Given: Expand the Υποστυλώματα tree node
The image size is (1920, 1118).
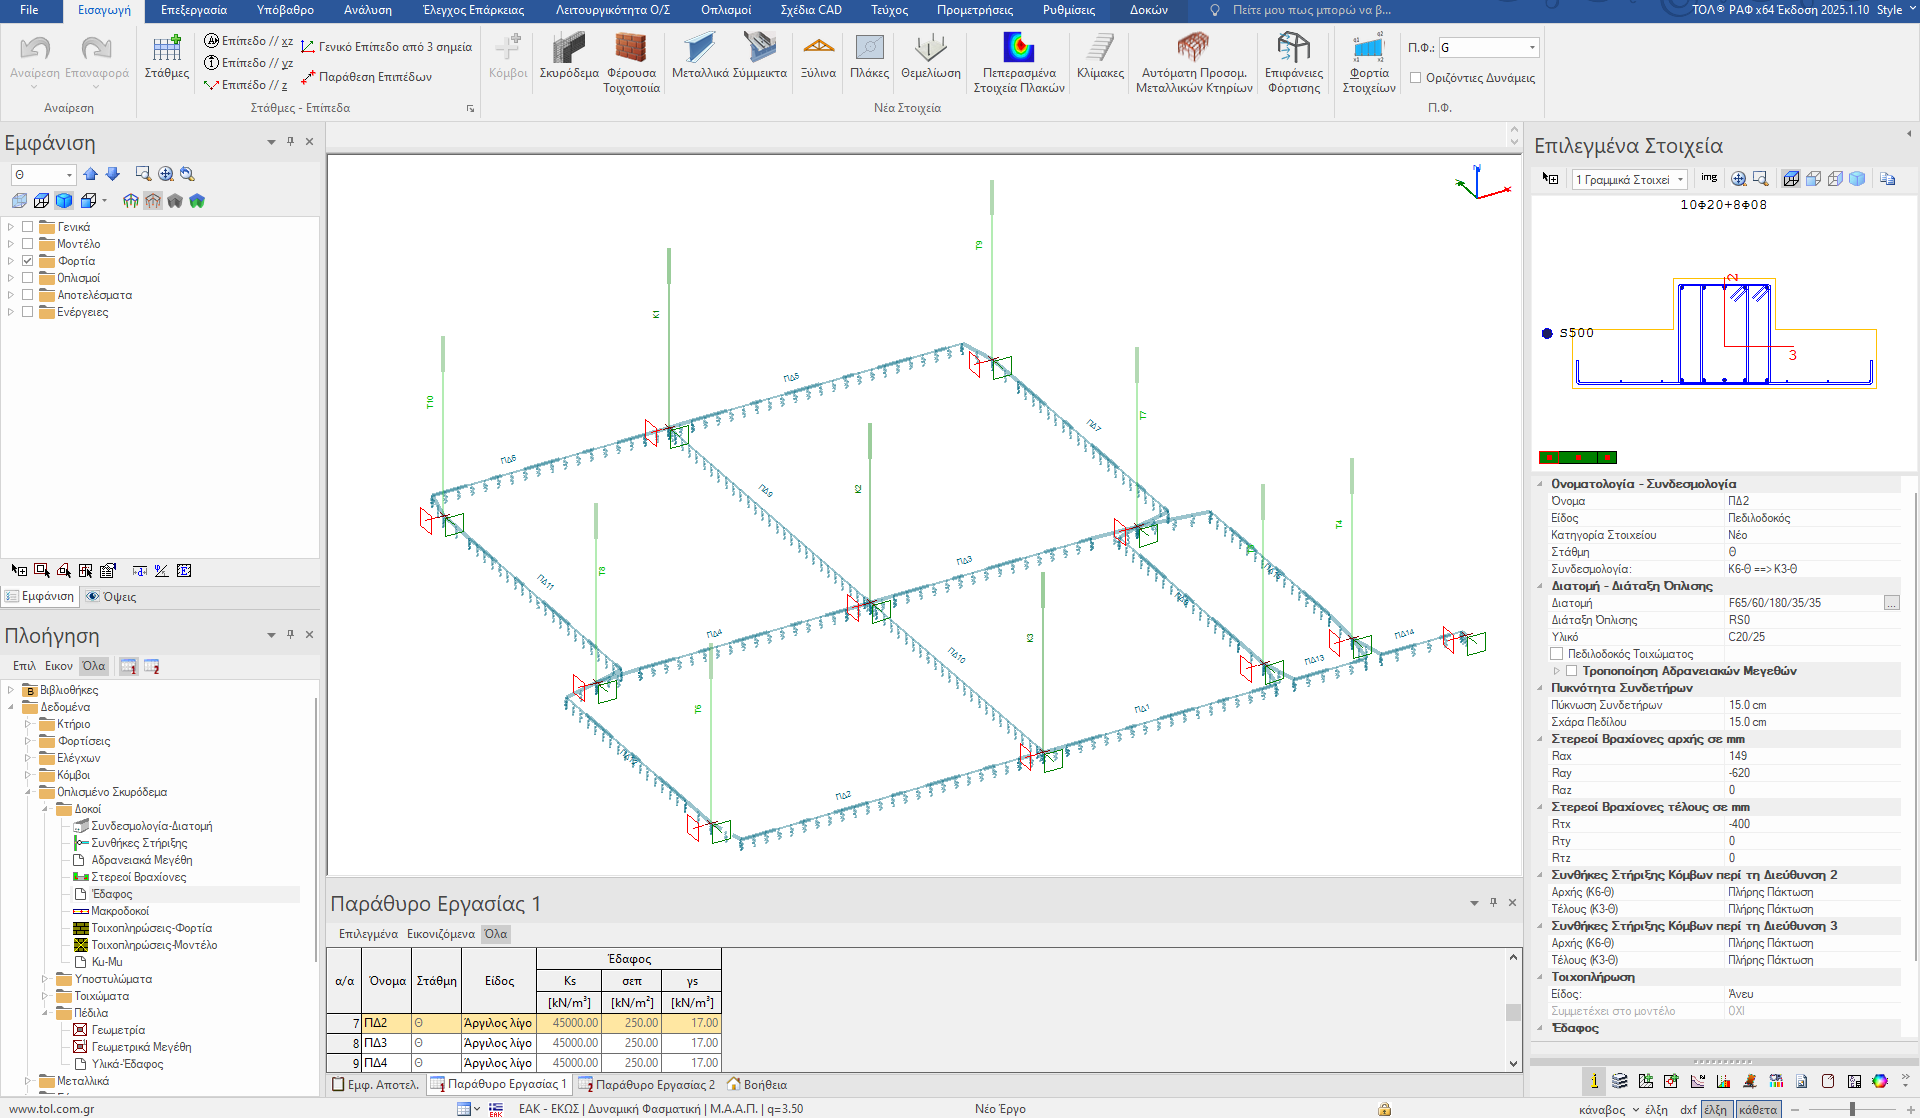Looking at the screenshot, I should (45, 979).
